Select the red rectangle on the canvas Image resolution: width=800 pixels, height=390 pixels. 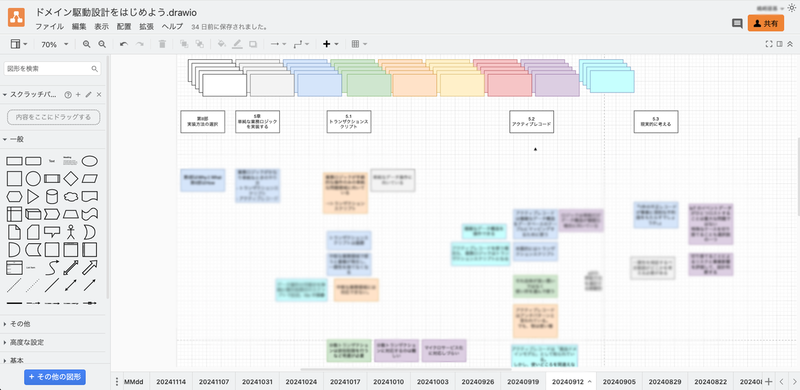509,85
